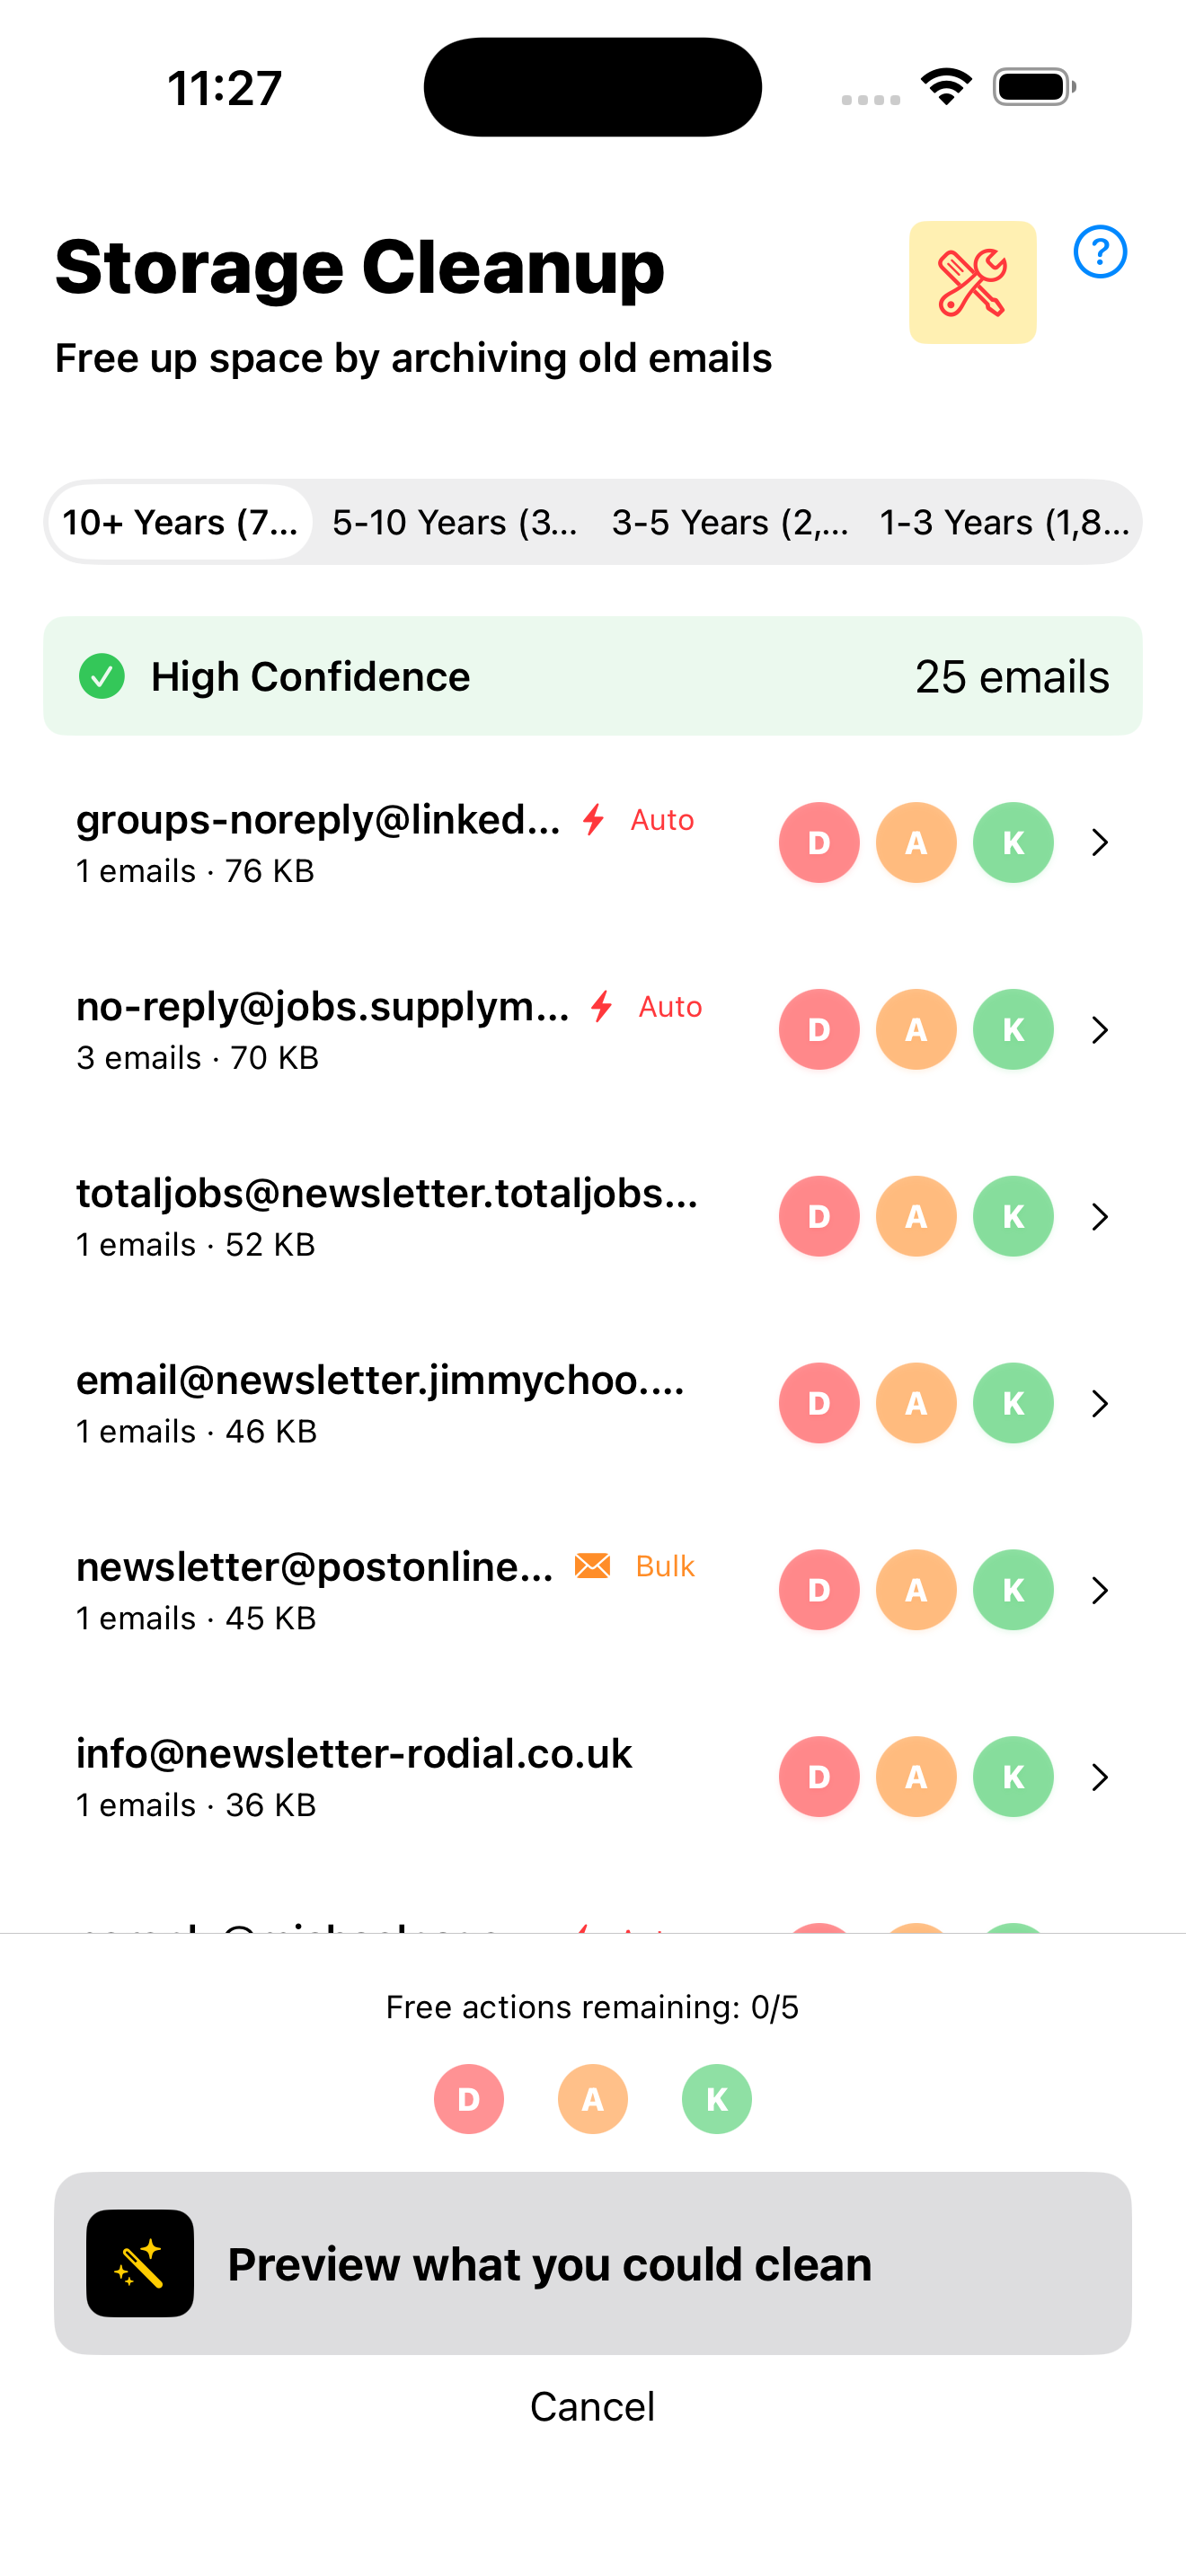The image size is (1186, 2576).
Task: Expand info@newsletter-rodial.co.uk row chevron
Action: coord(1100,1776)
